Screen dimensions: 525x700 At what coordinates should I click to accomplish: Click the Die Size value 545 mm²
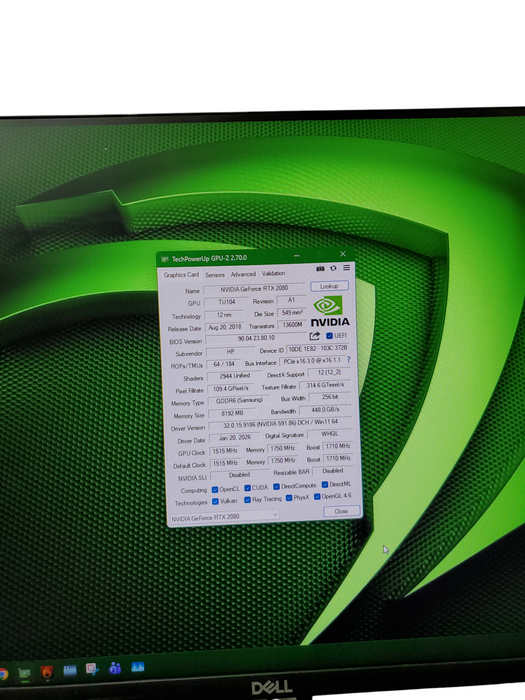coord(292,312)
